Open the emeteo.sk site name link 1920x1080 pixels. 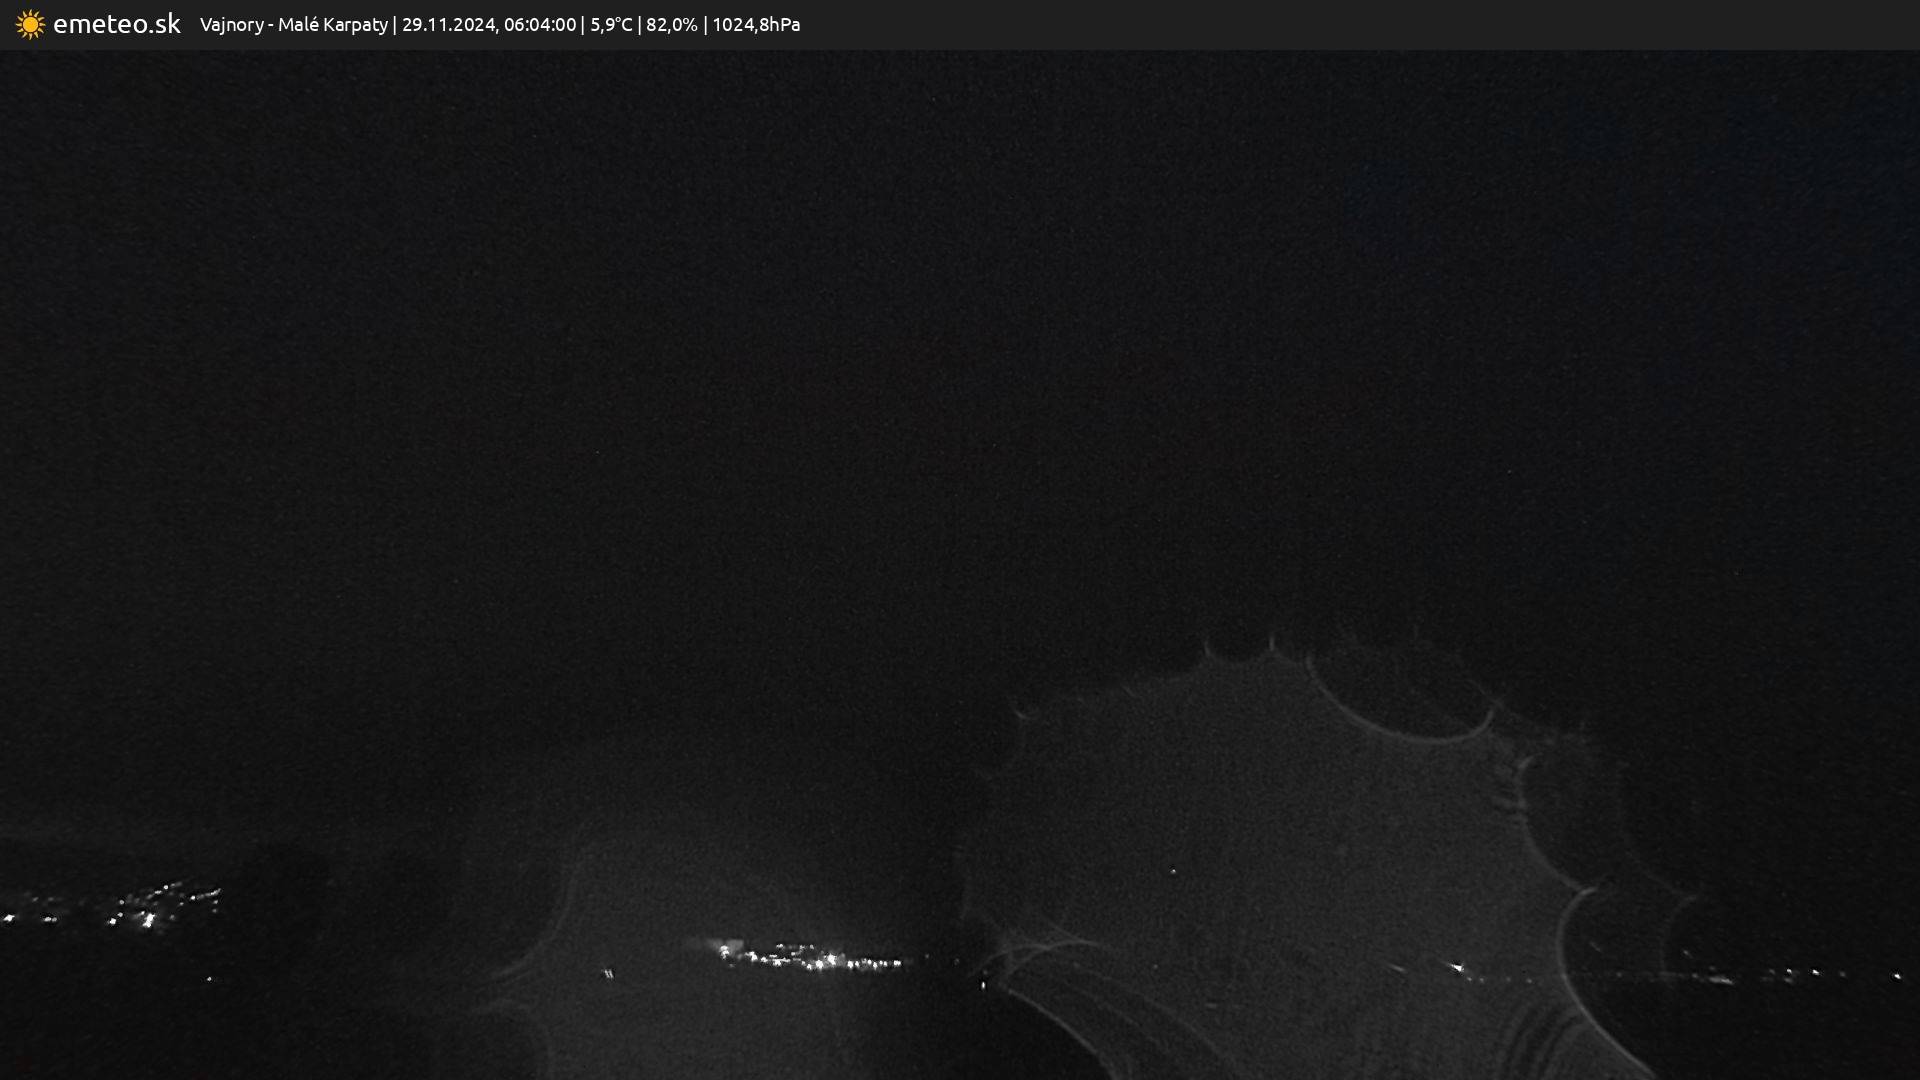116,24
